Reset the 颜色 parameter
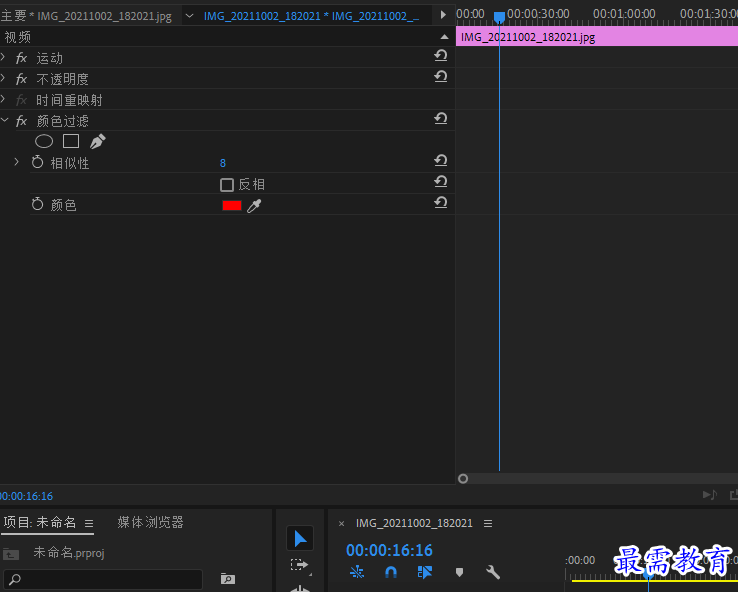 coord(441,203)
